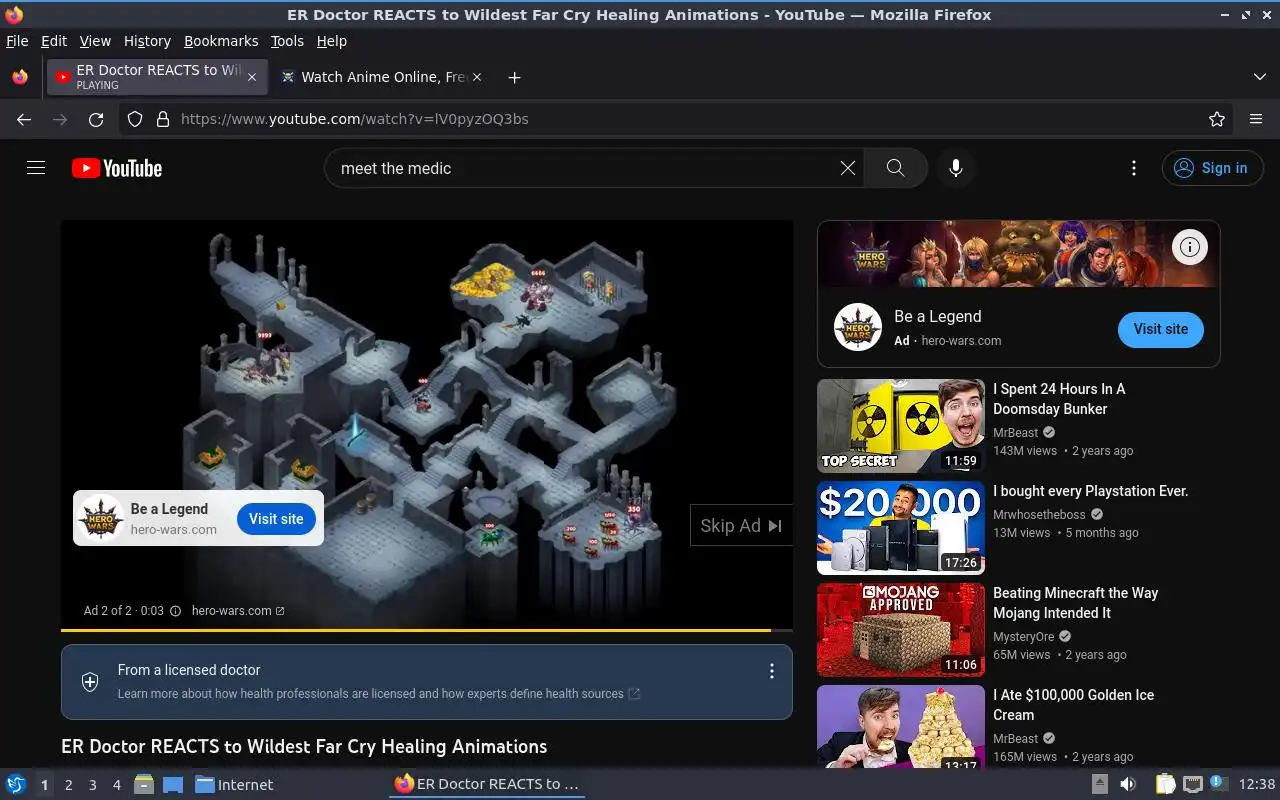The image size is (1280, 800).
Task: Go to the YouTube home logo
Action: click(117, 168)
